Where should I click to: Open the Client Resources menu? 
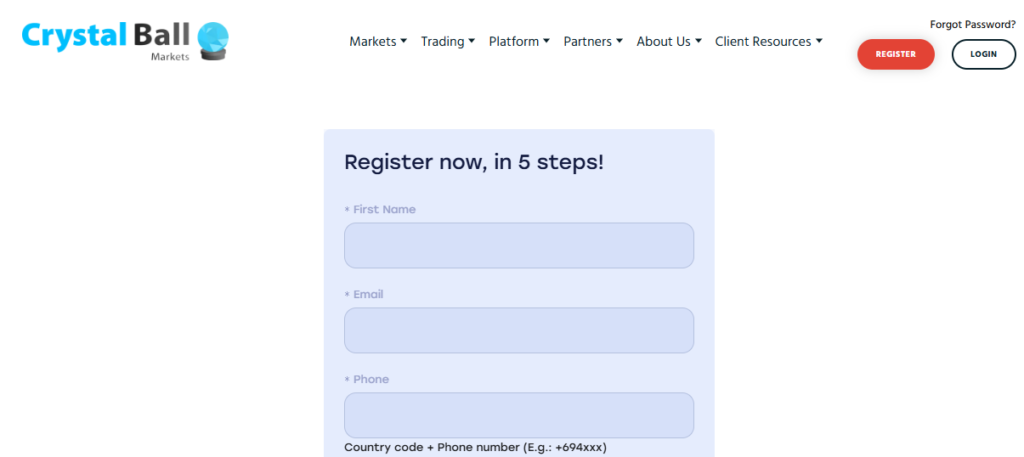(x=762, y=41)
